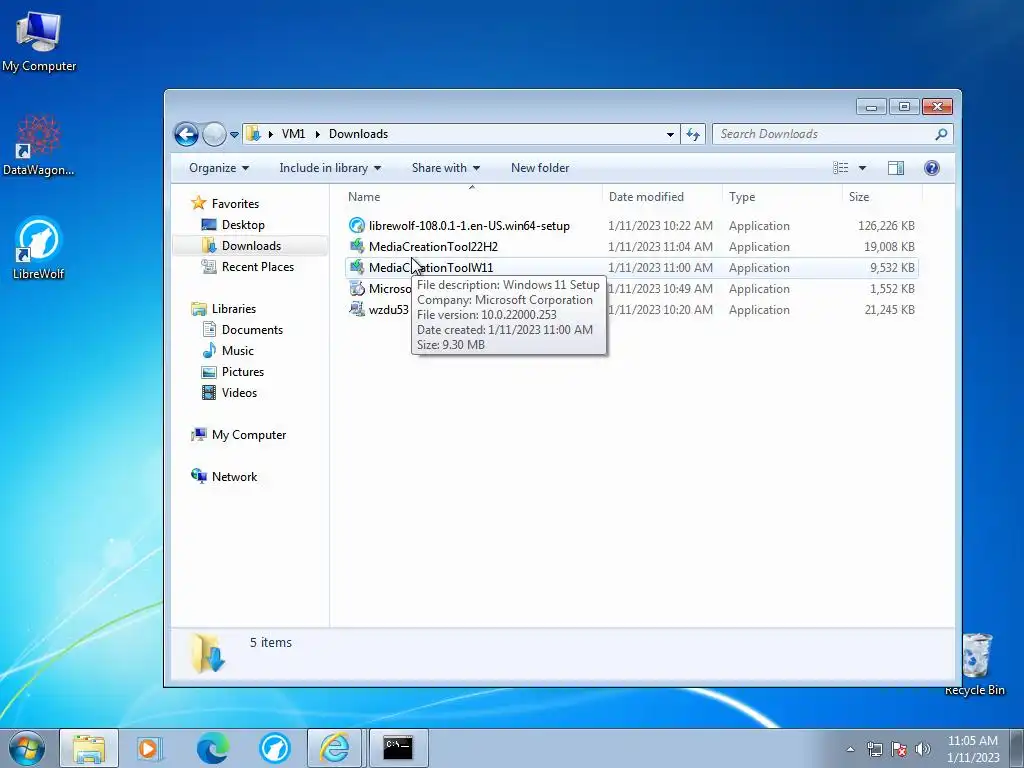Open the Windows Start button
This screenshot has width=1024, height=768.
coord(26,748)
